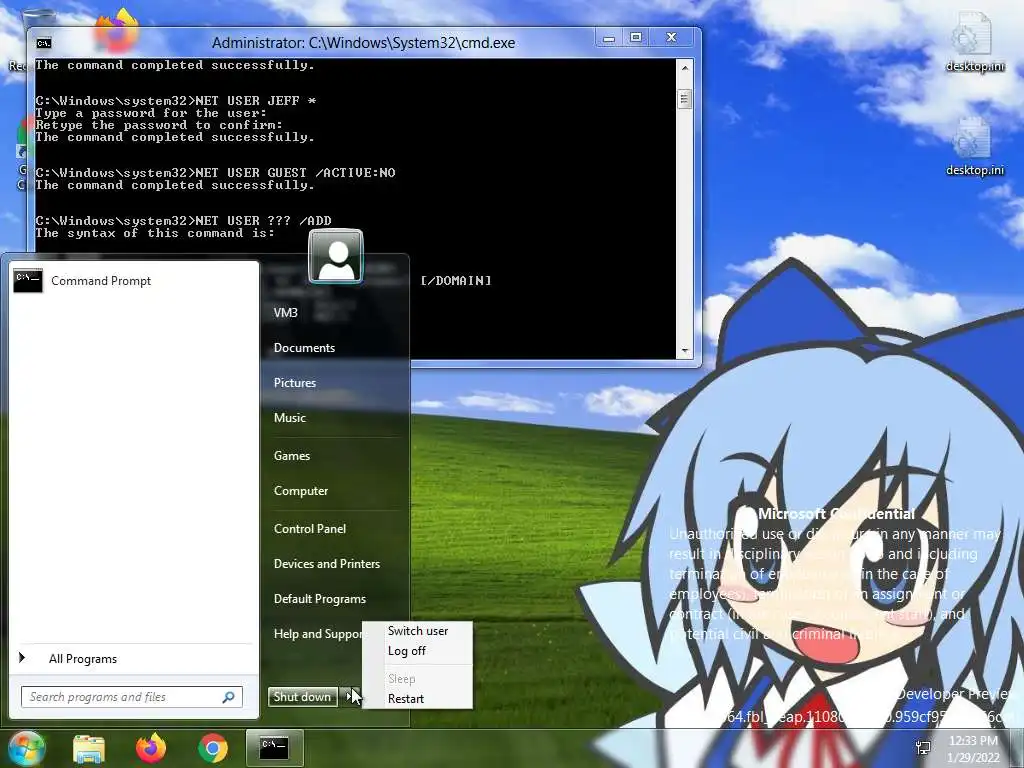
Task: Open Default Programs from the Start menu
Action: [320, 599]
